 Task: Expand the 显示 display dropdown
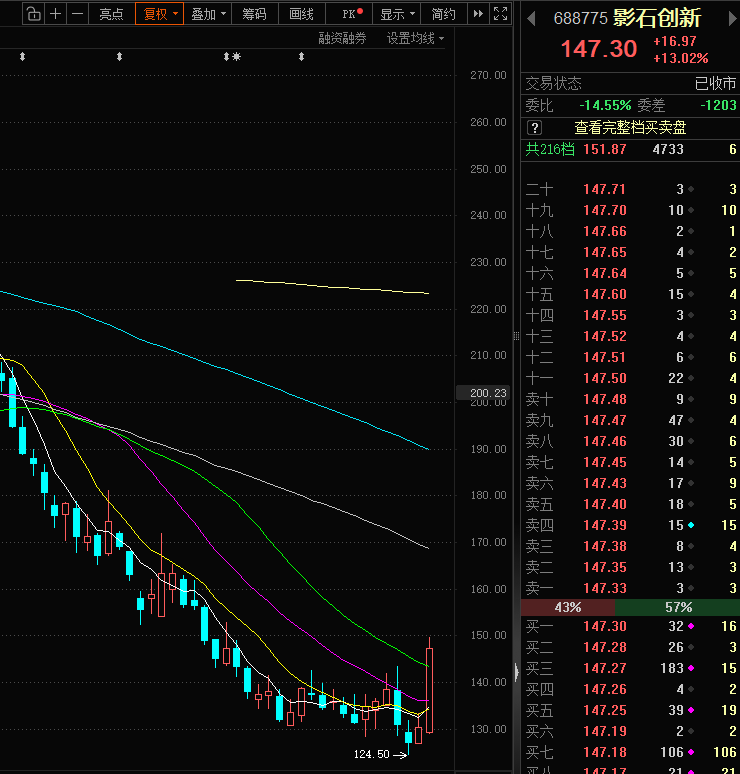(396, 14)
